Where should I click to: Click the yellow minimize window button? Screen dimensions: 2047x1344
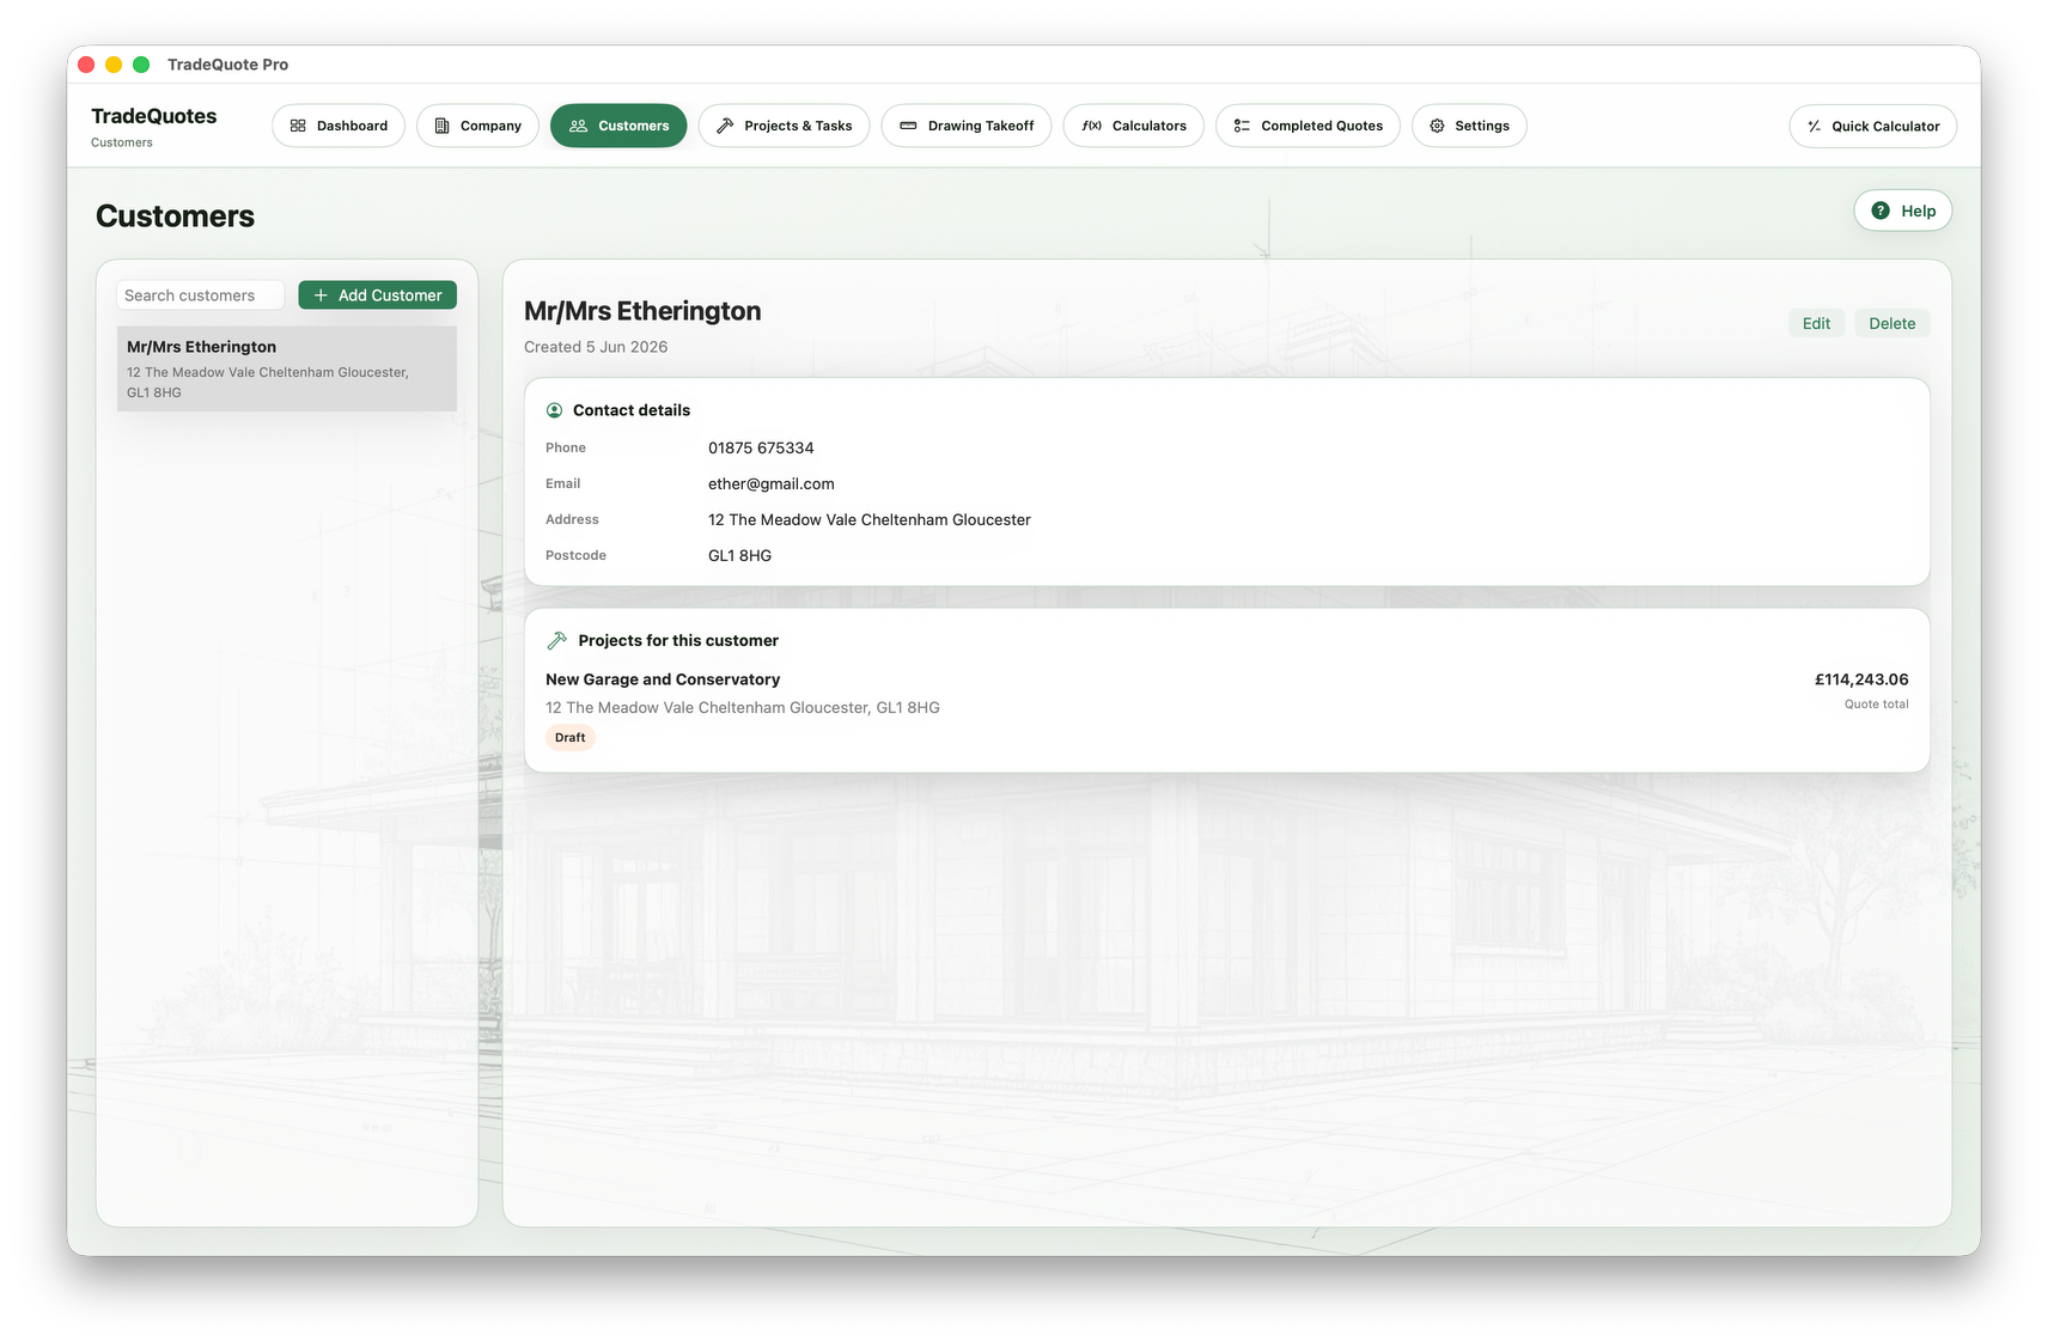point(113,65)
